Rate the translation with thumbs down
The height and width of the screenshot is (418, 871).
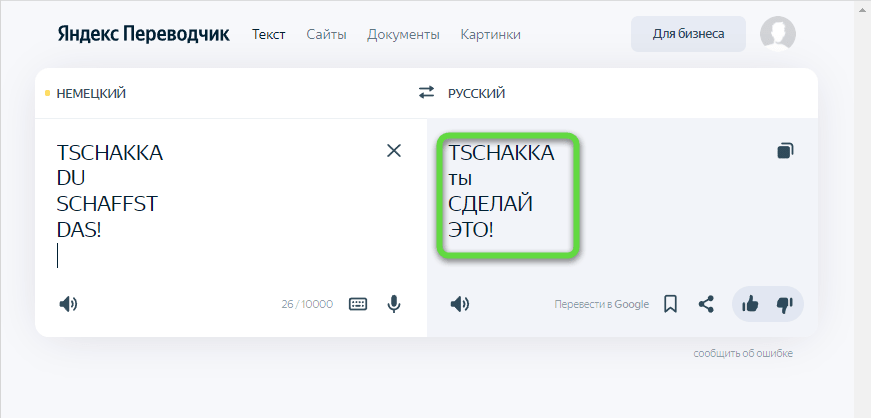785,304
